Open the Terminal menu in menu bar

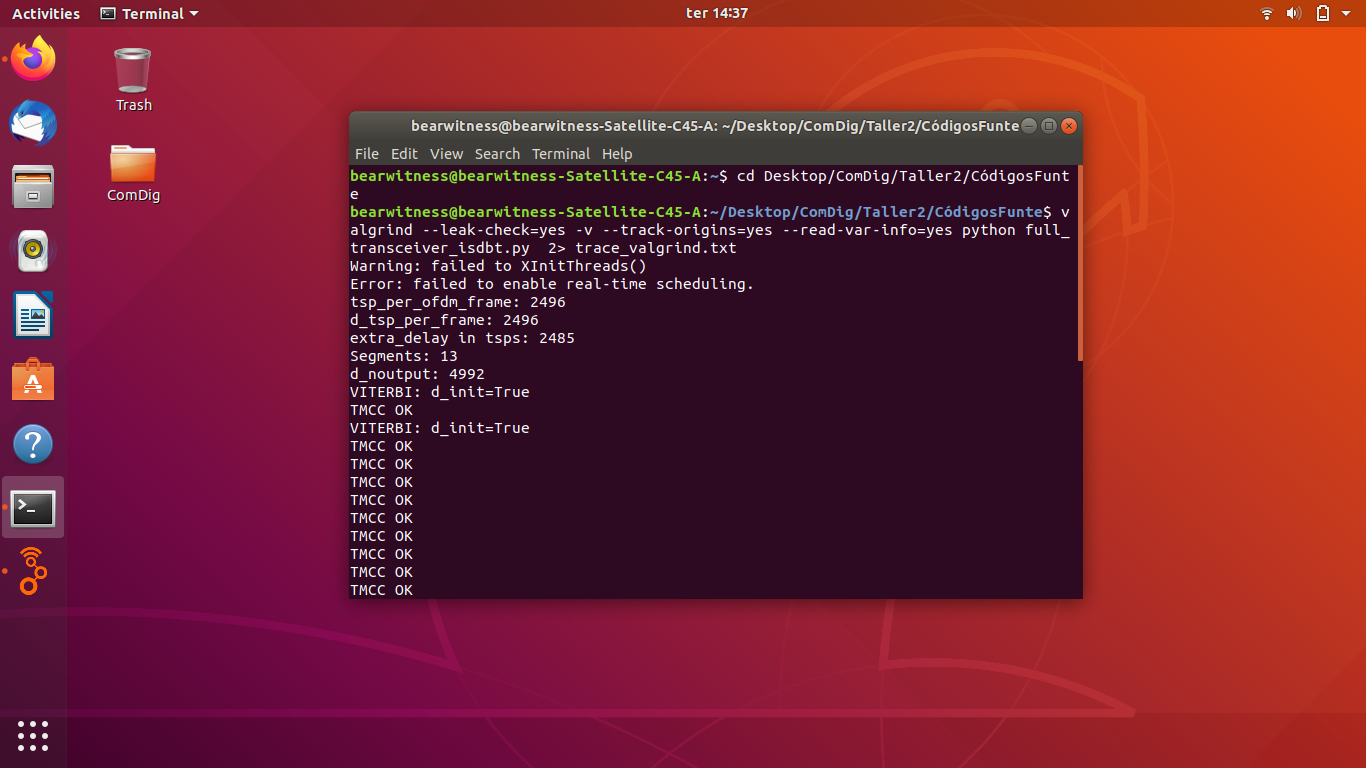[x=561, y=154]
